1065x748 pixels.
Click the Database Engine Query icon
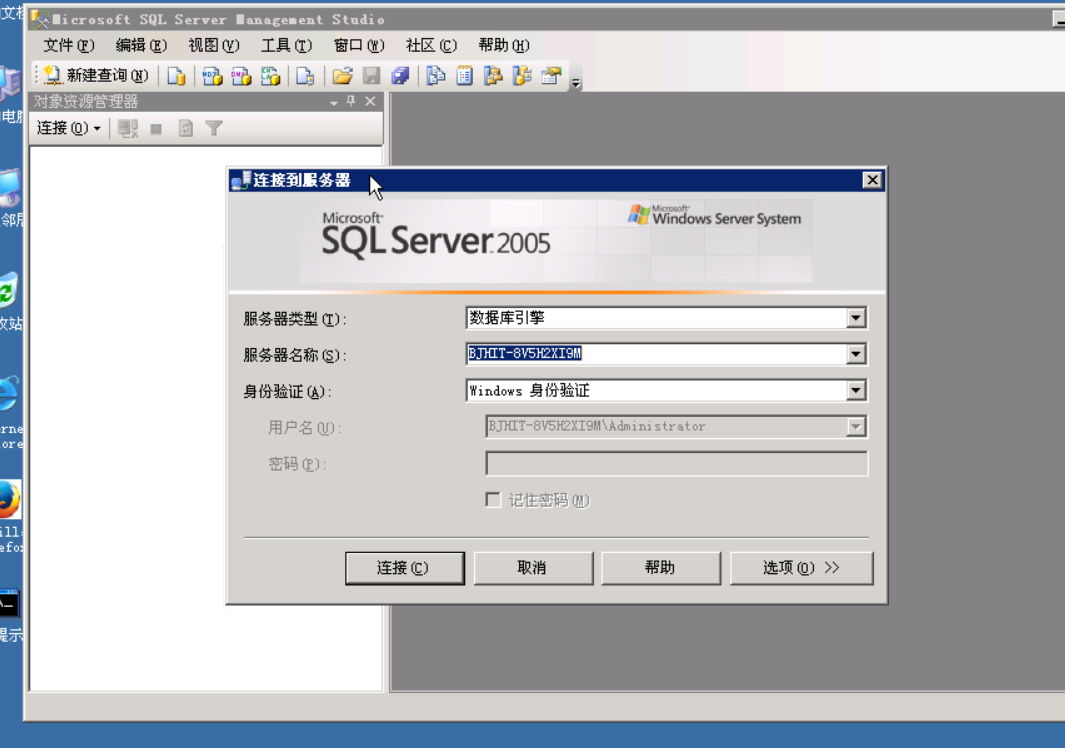point(177,75)
